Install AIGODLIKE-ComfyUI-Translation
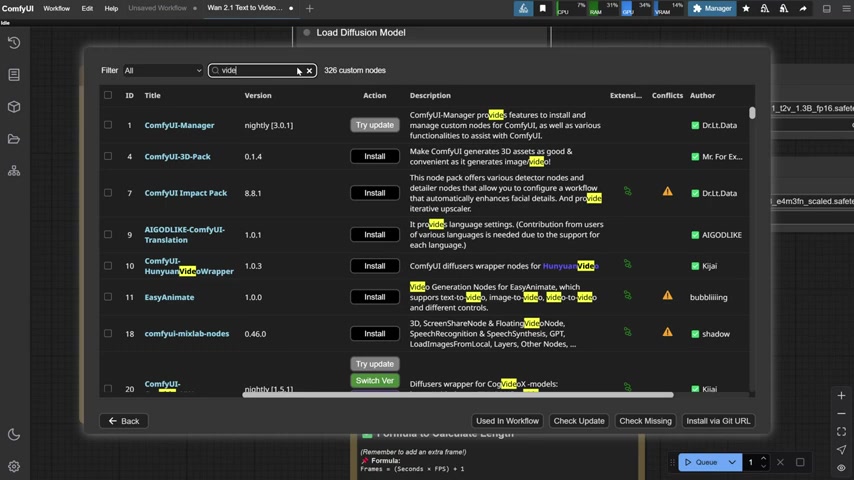The width and height of the screenshot is (854, 480). pyautogui.click(x=375, y=234)
